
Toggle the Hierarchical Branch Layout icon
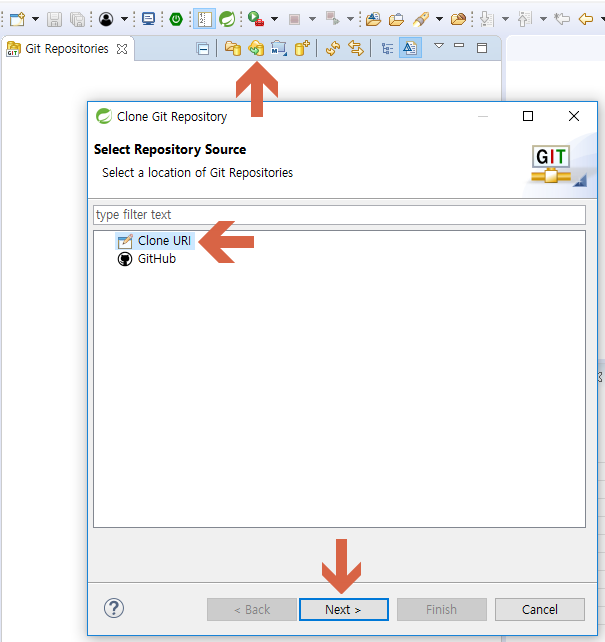click(387, 49)
